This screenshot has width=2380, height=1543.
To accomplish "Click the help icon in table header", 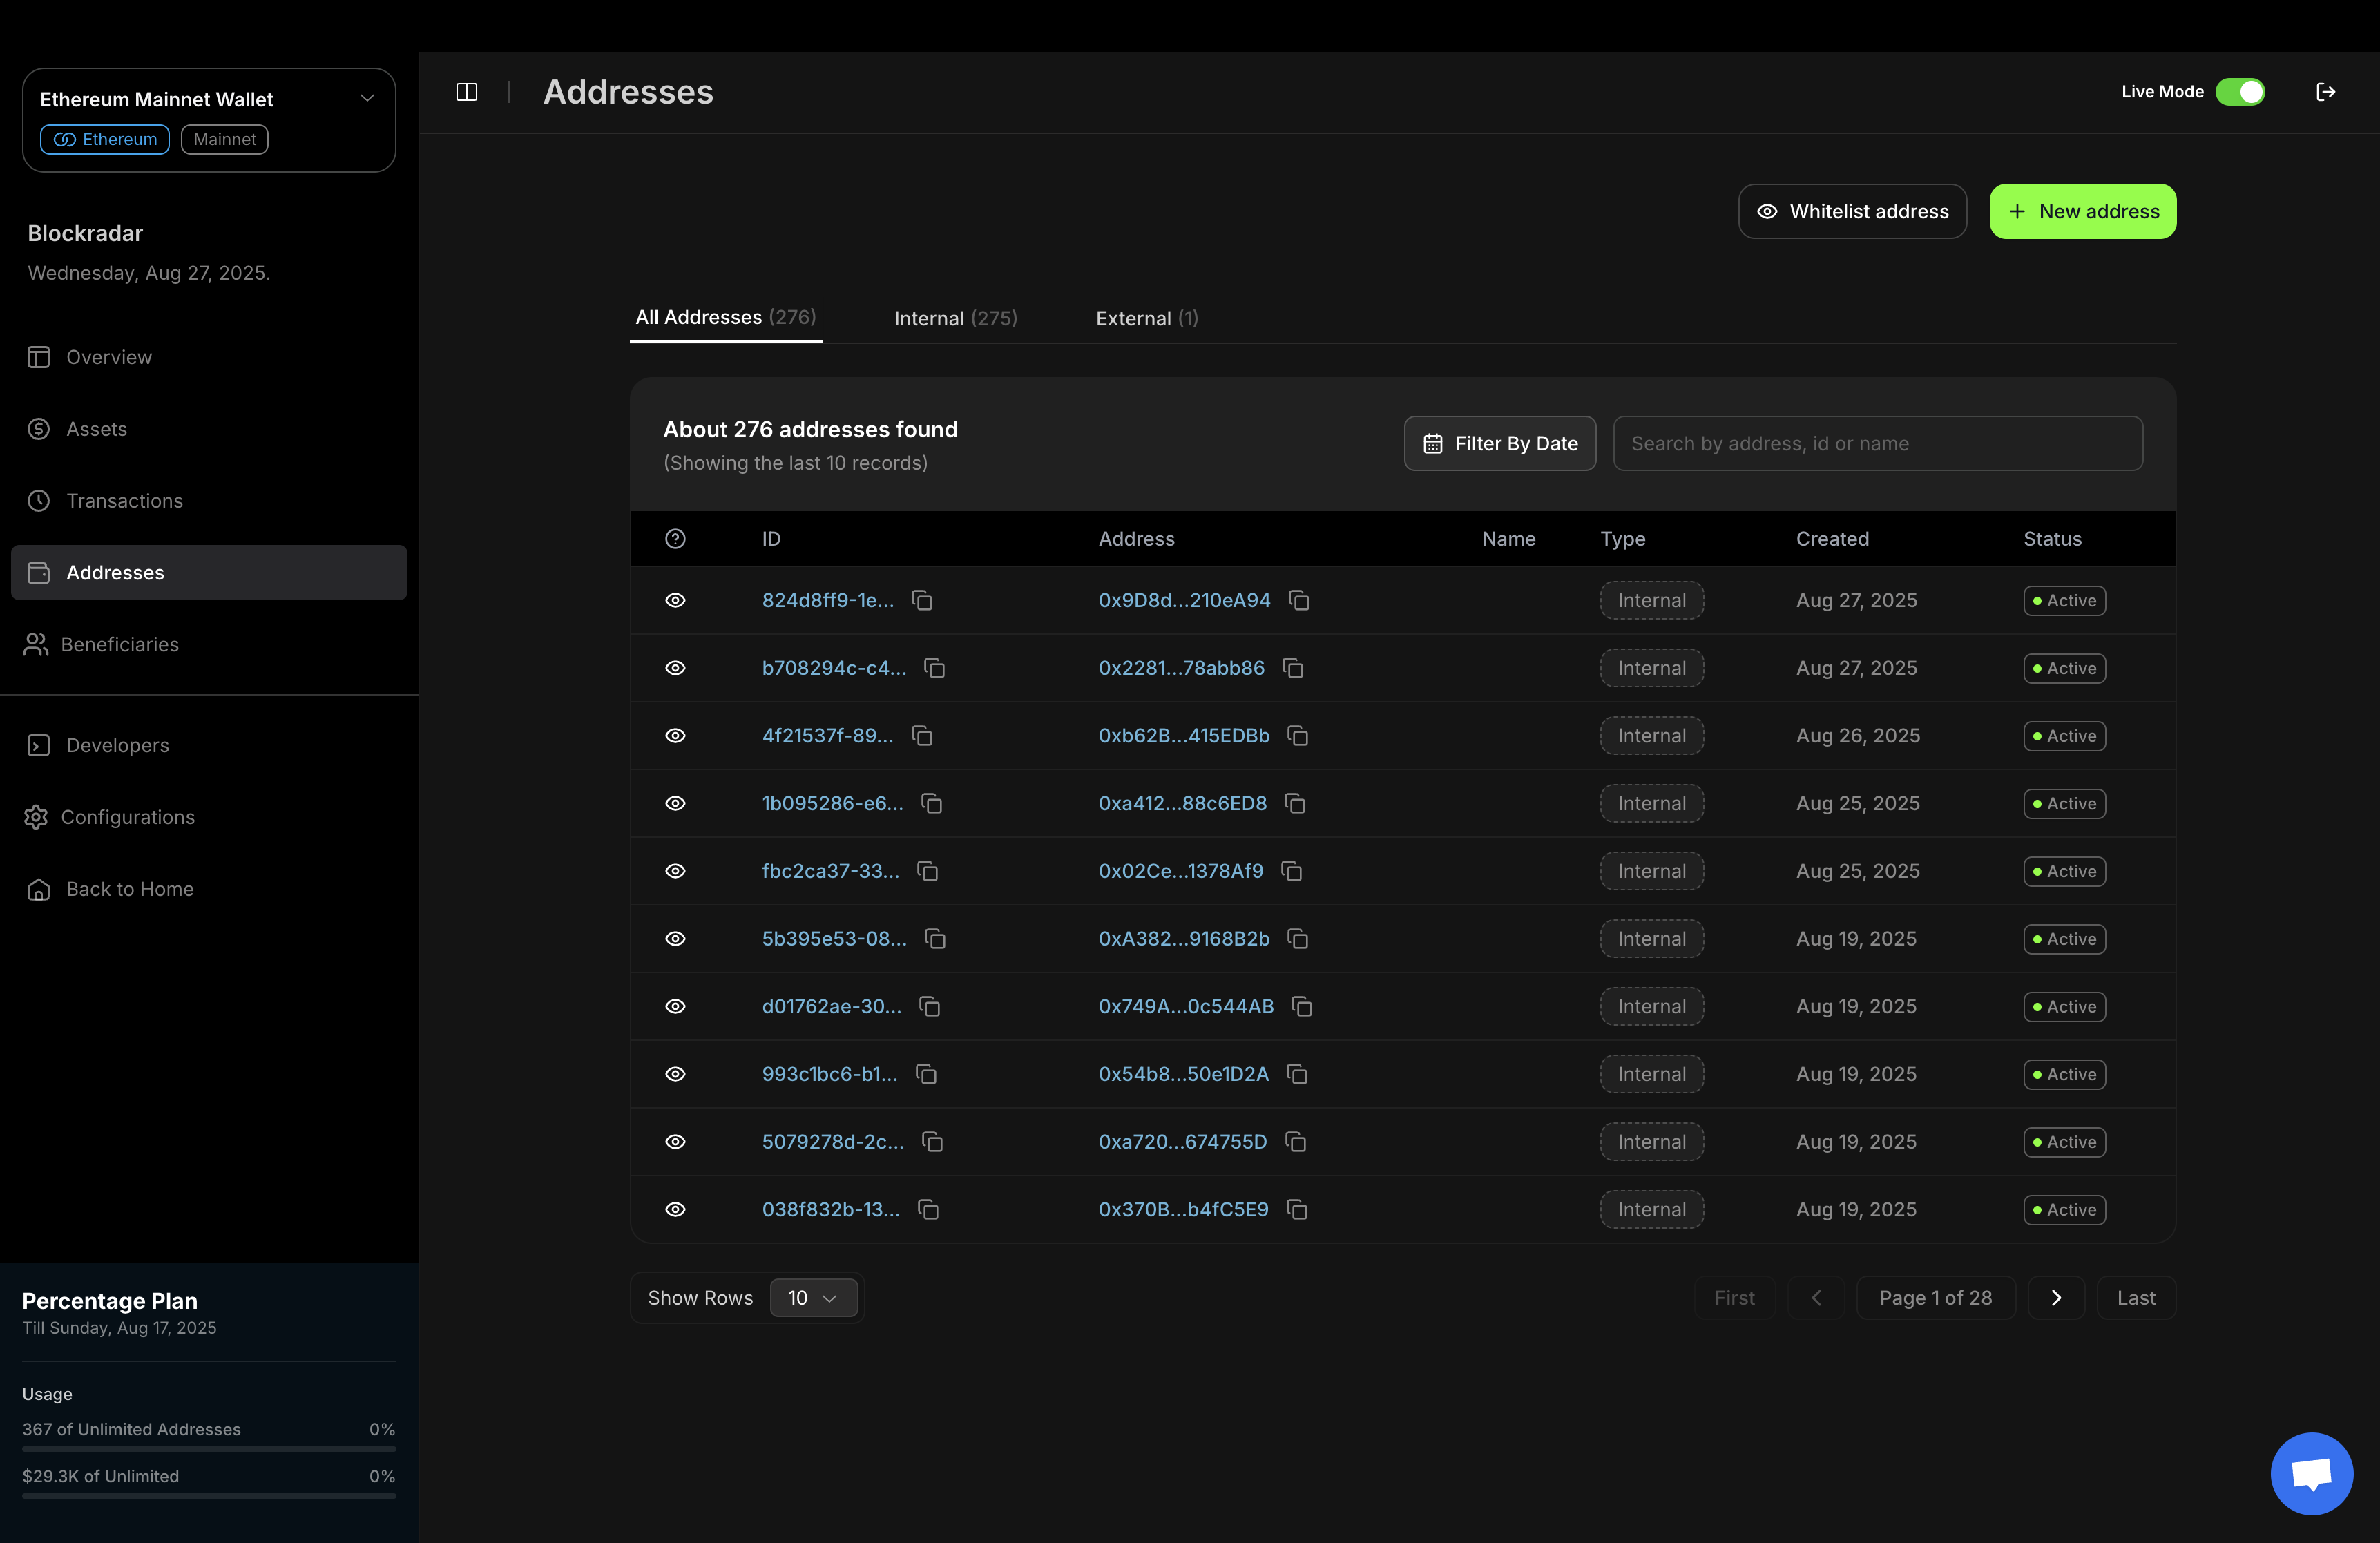I will 675,539.
